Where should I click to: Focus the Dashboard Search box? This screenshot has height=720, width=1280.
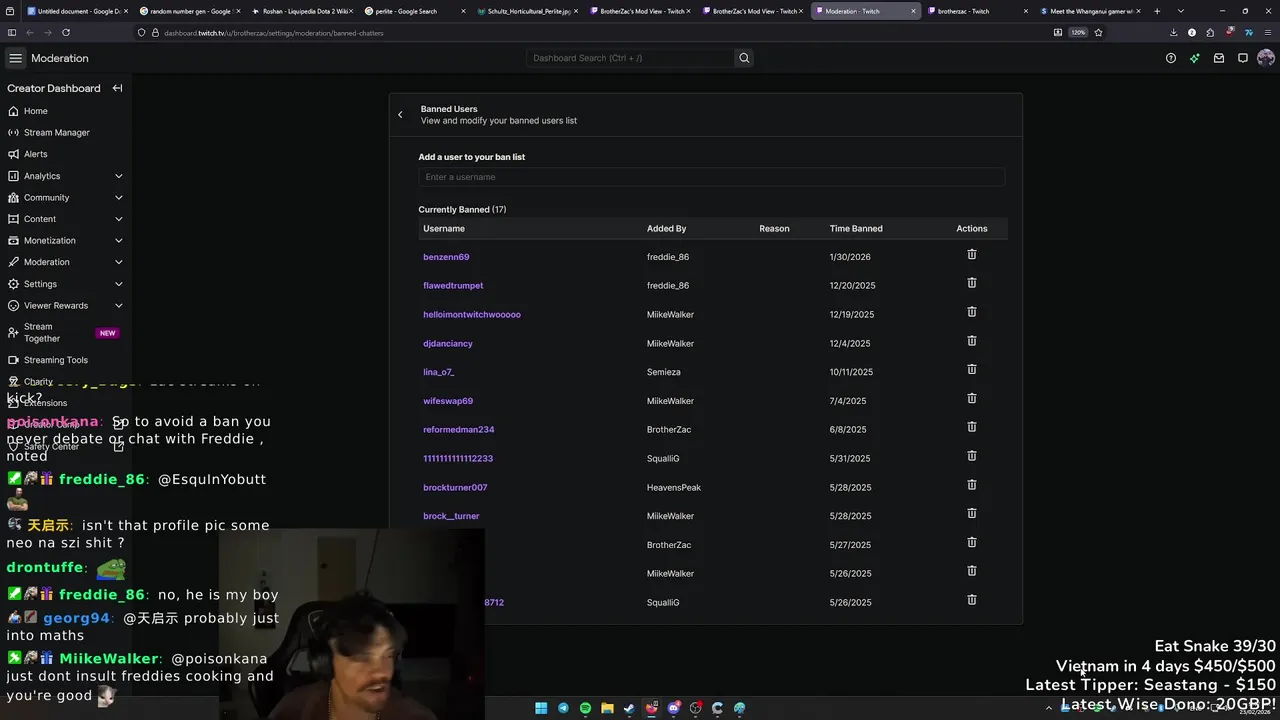click(630, 58)
